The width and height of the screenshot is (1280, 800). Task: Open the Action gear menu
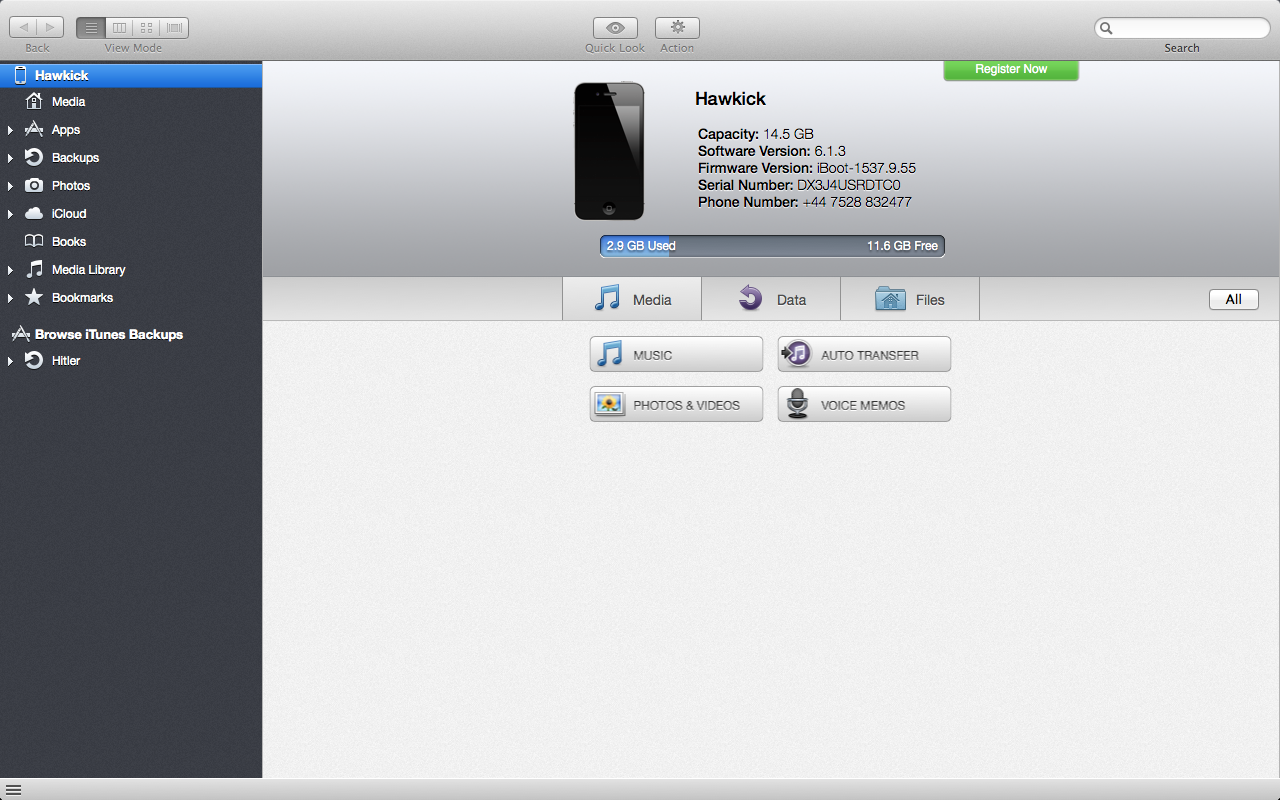point(677,28)
